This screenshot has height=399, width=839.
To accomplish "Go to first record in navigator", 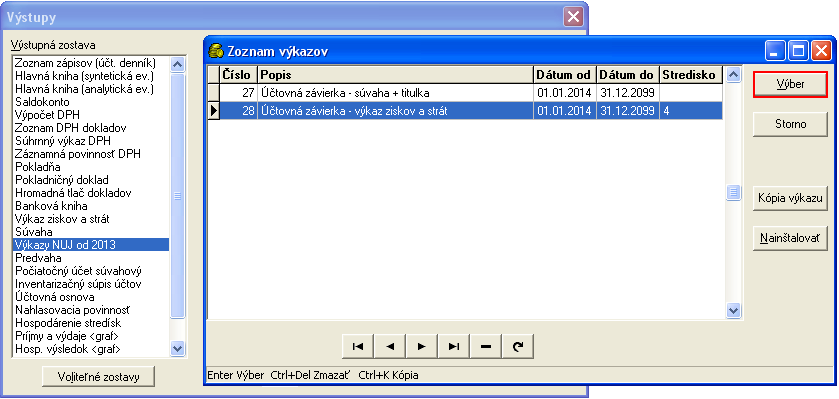I will pyautogui.click(x=357, y=347).
